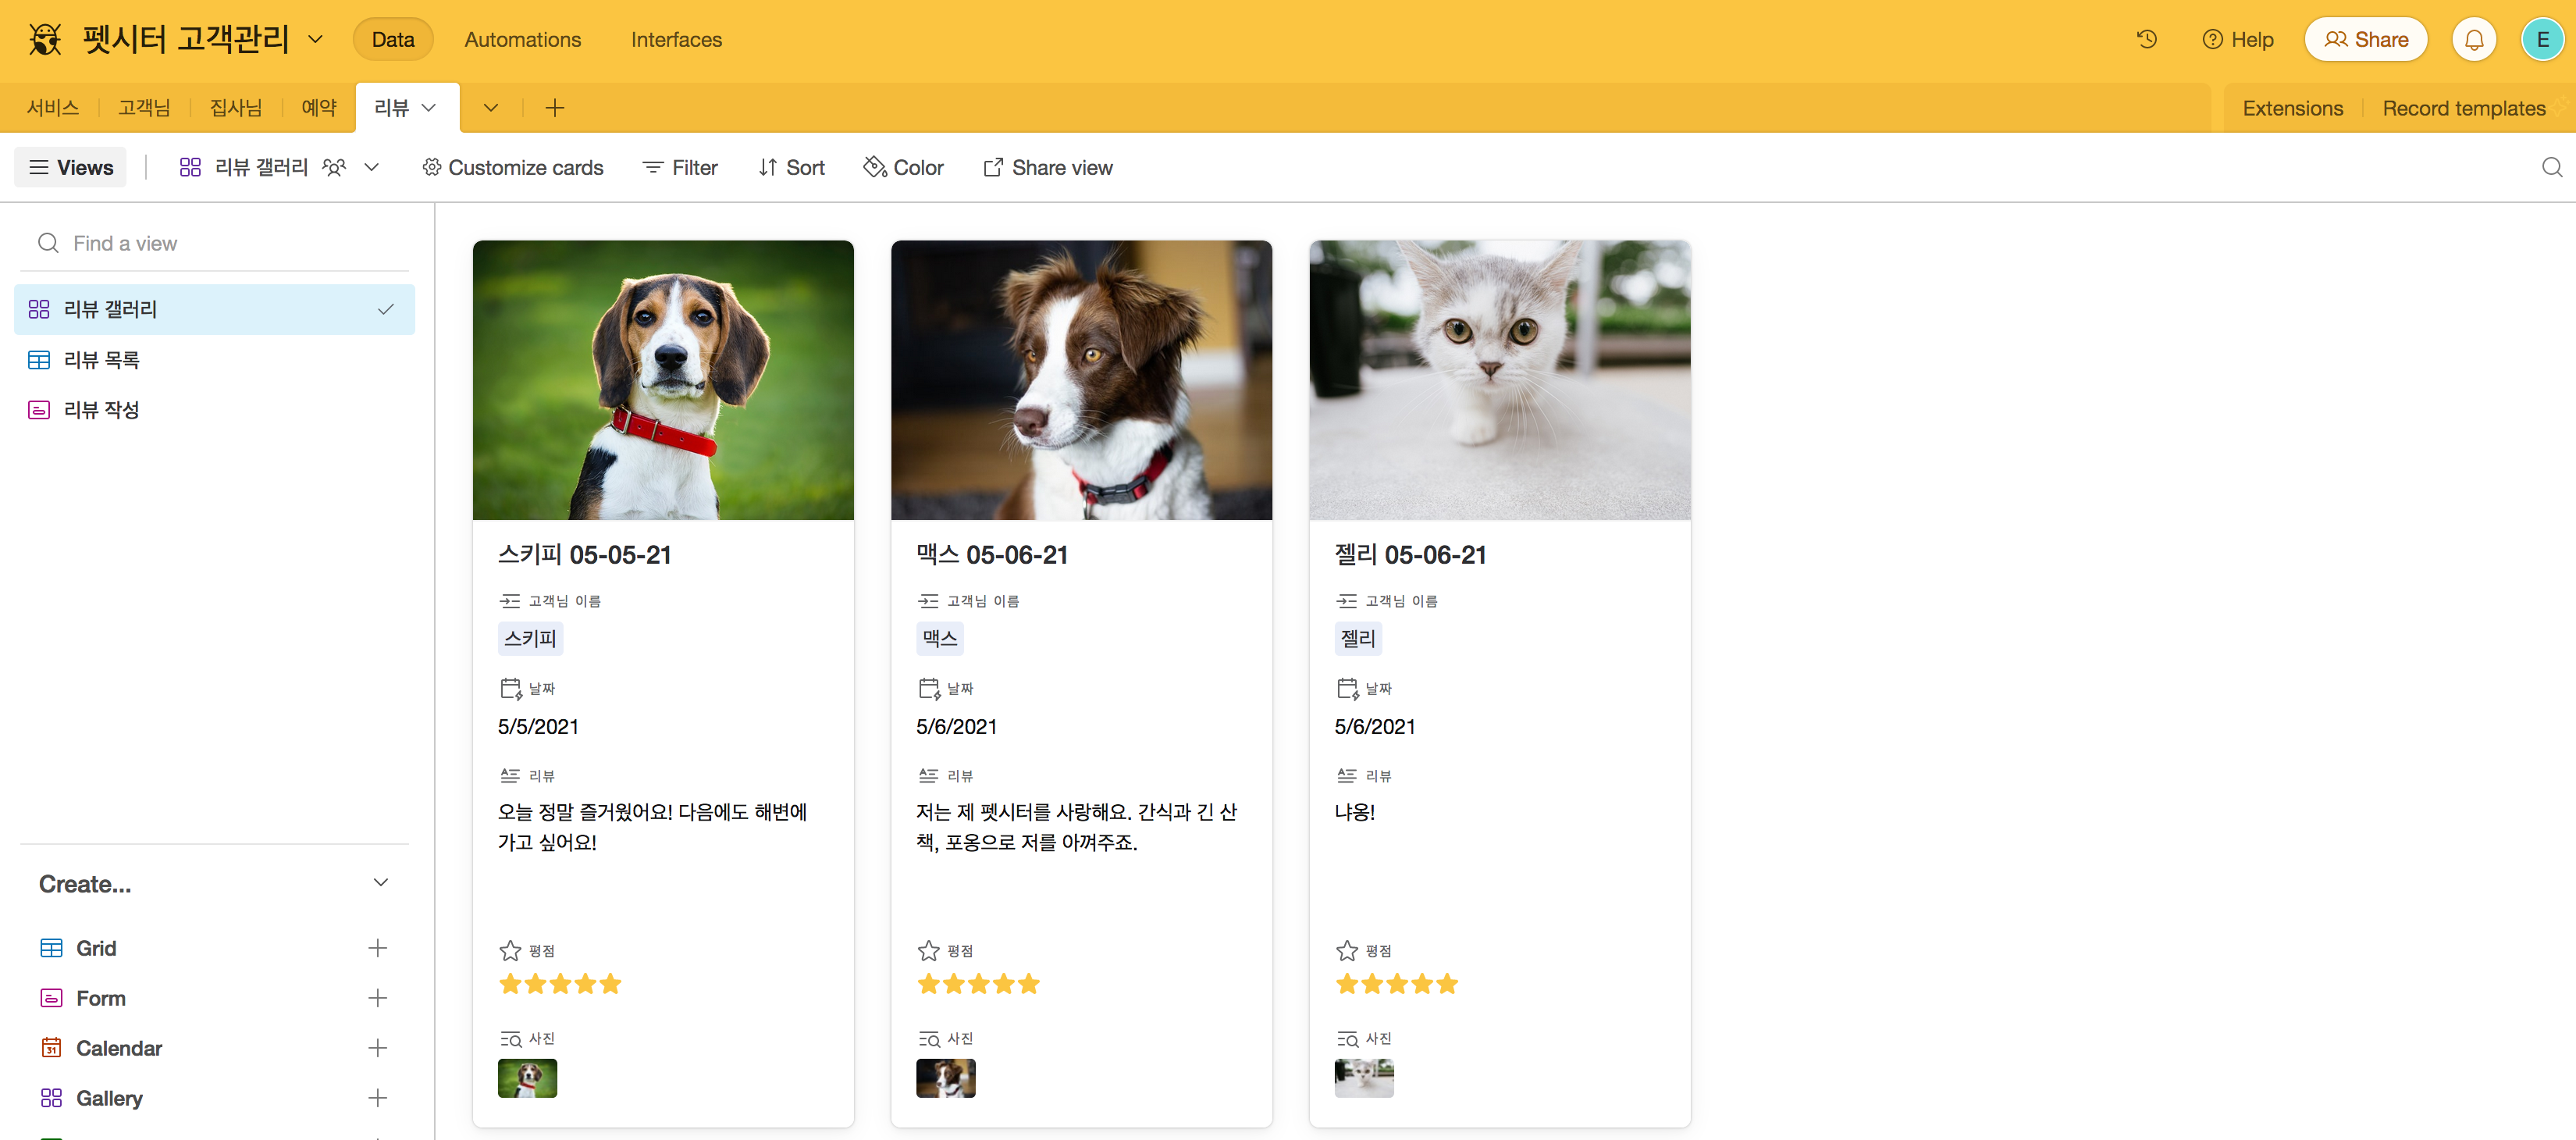Open the Filter options

680,167
